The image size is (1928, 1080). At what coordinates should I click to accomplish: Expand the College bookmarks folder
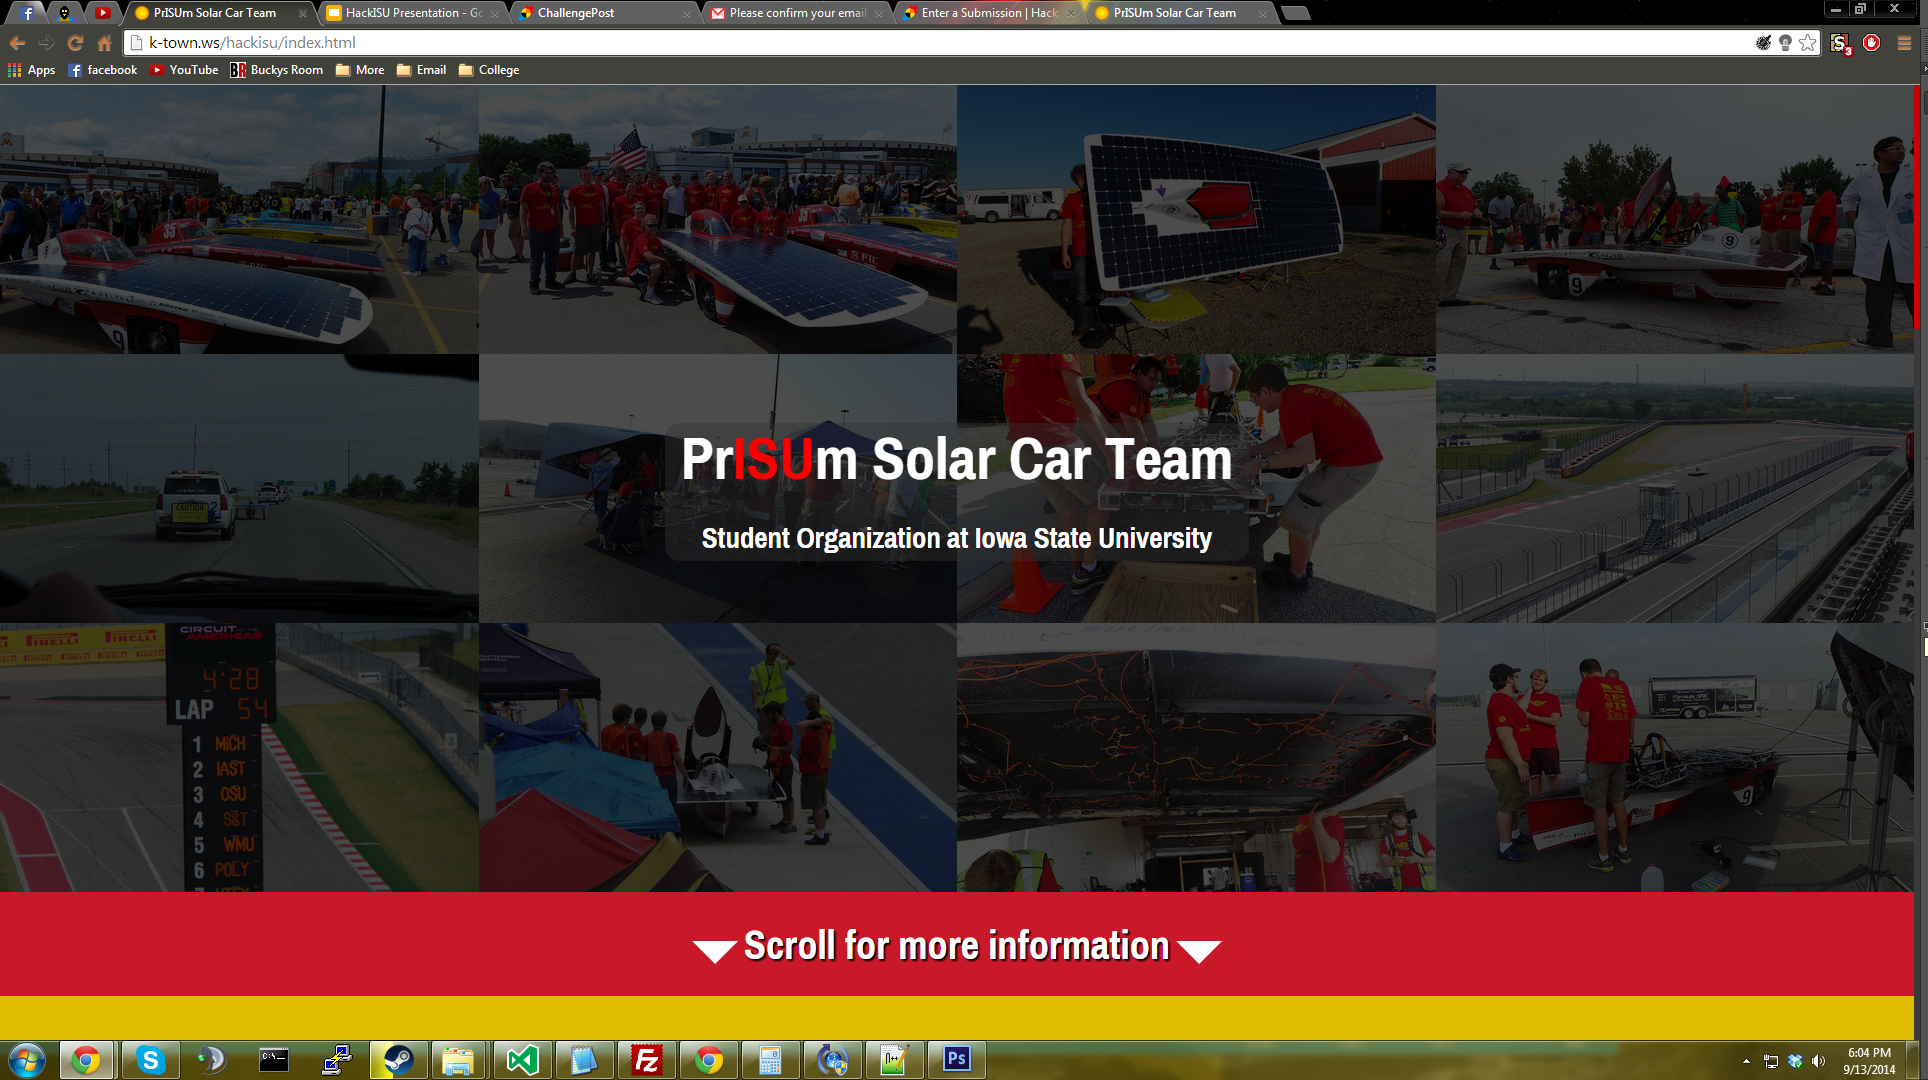point(489,70)
